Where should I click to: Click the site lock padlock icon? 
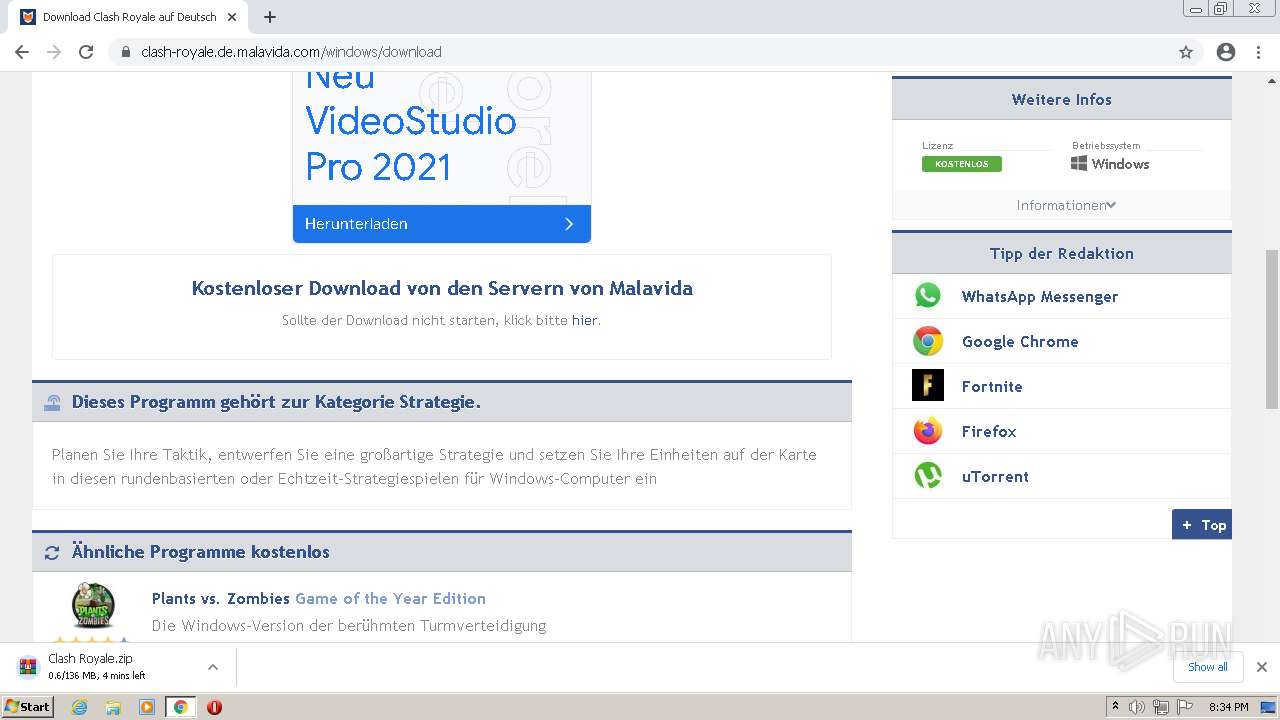pos(126,52)
